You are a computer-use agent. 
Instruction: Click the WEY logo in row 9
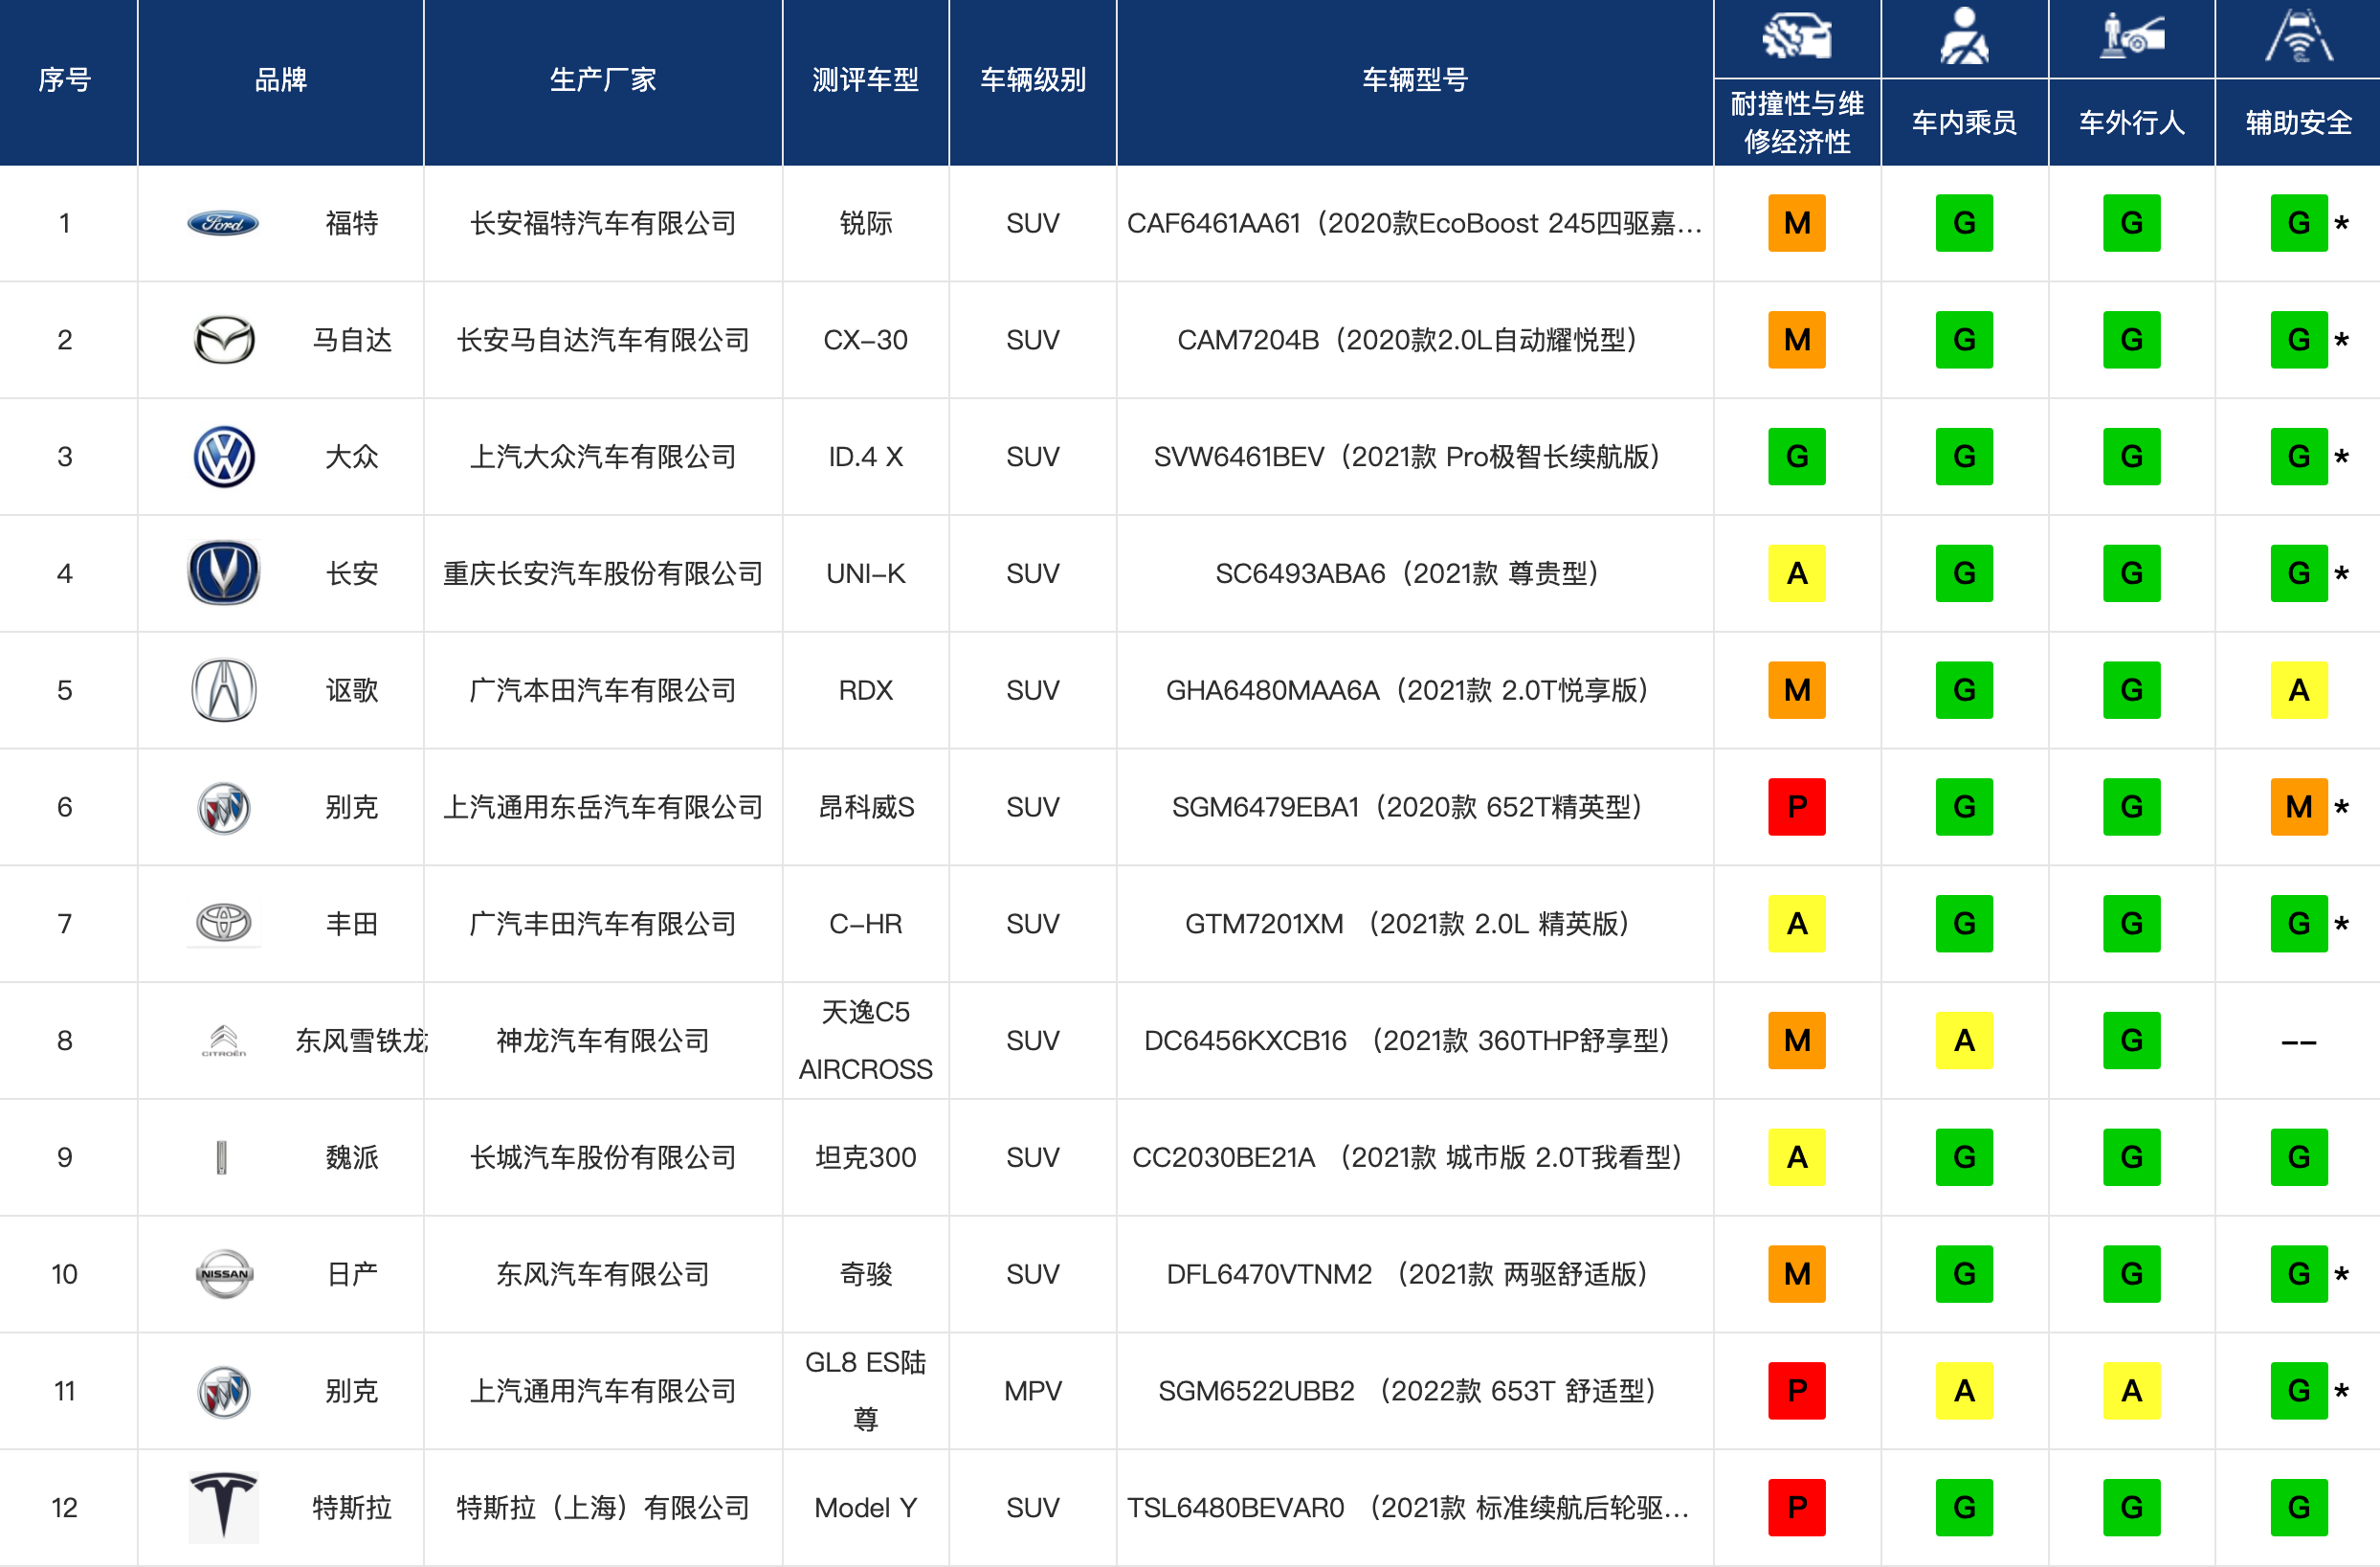point(222,1157)
